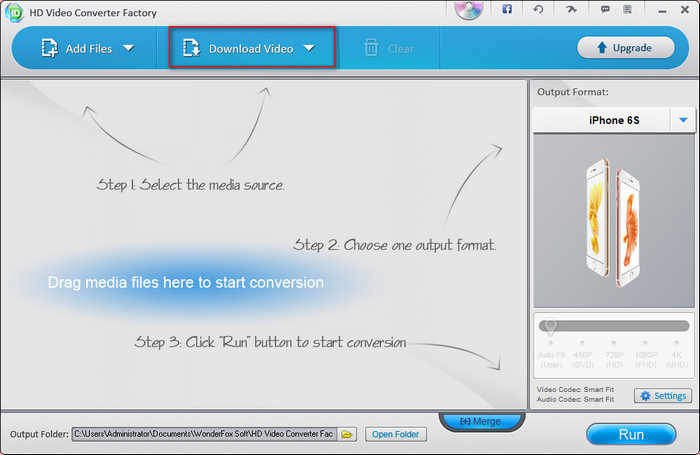Screen dimensions: 700x455
Task: Click the 'Drag media files here' area
Action: pyautogui.click(x=186, y=282)
